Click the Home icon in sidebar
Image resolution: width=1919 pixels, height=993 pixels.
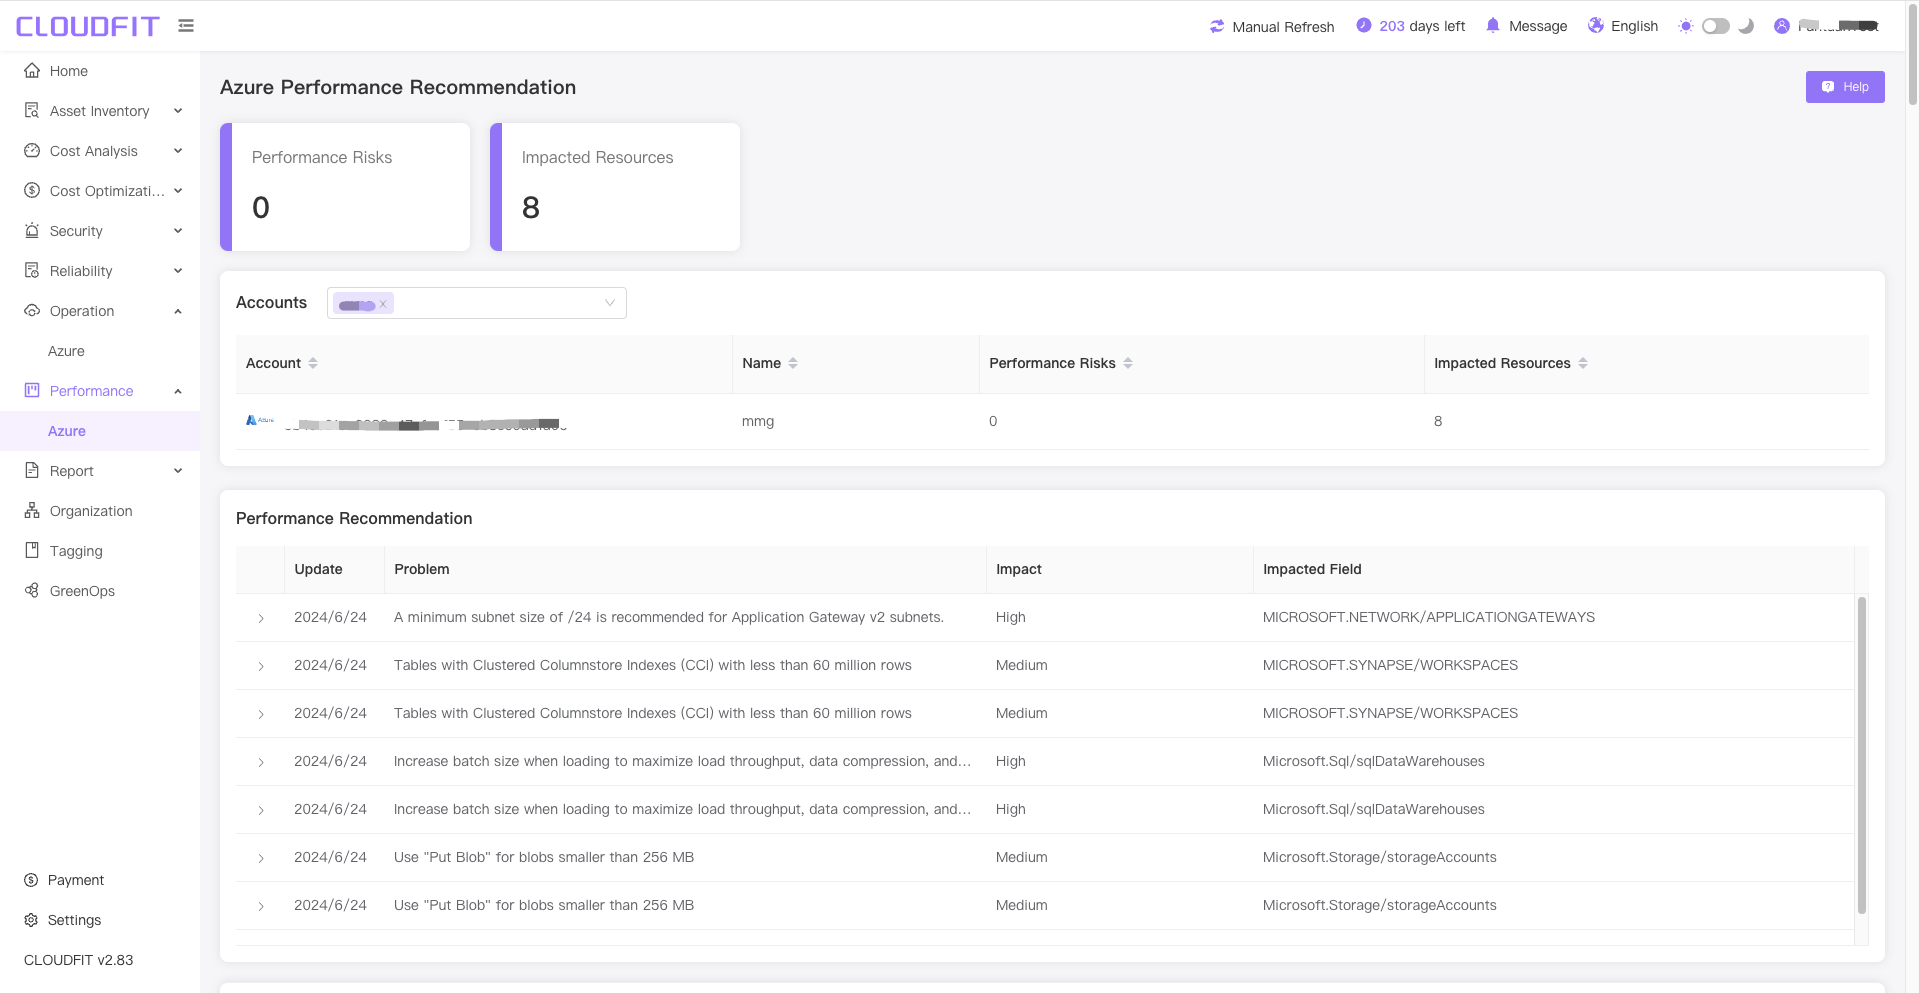[32, 71]
